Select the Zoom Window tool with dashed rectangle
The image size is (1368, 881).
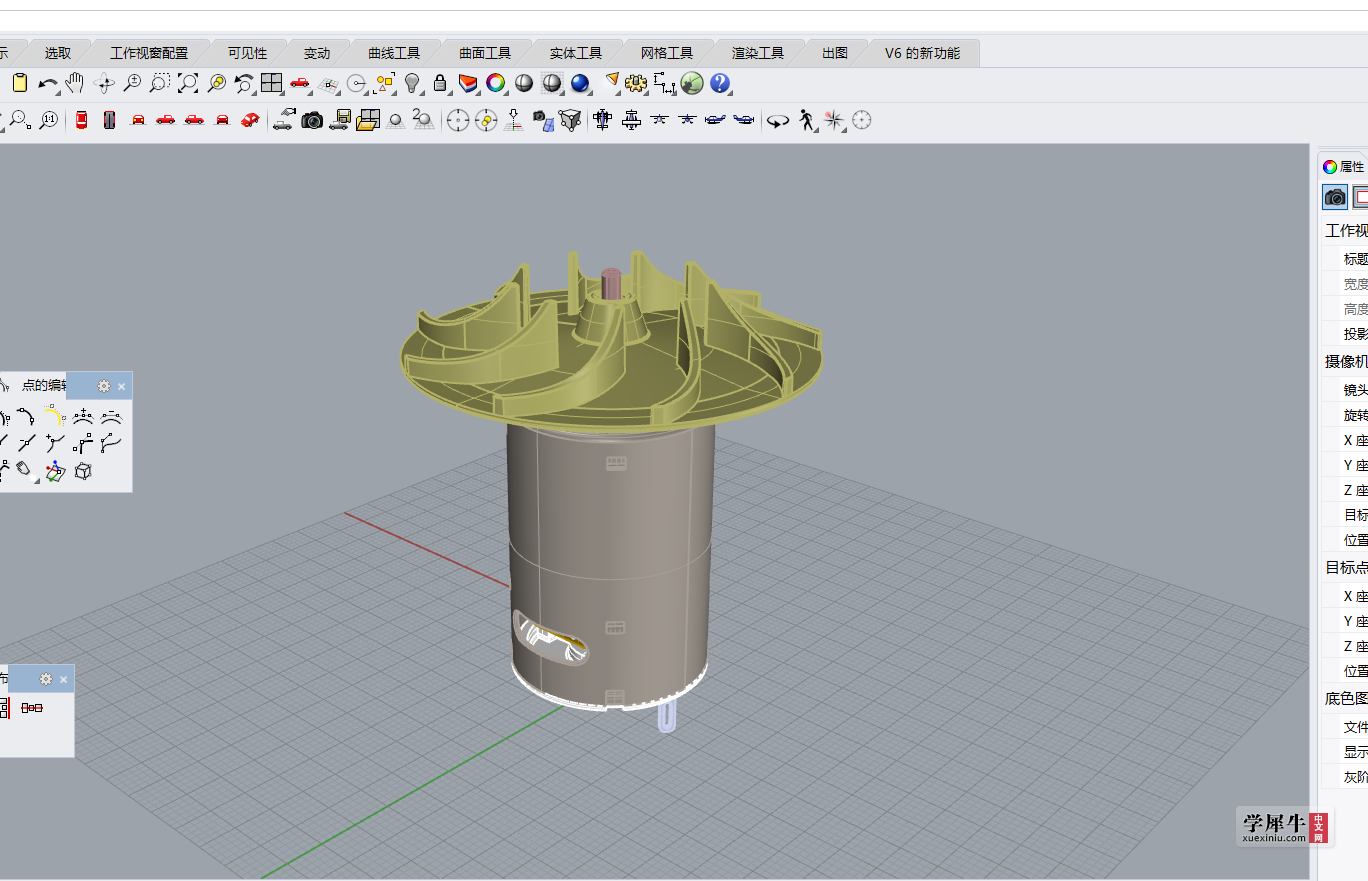pos(159,83)
